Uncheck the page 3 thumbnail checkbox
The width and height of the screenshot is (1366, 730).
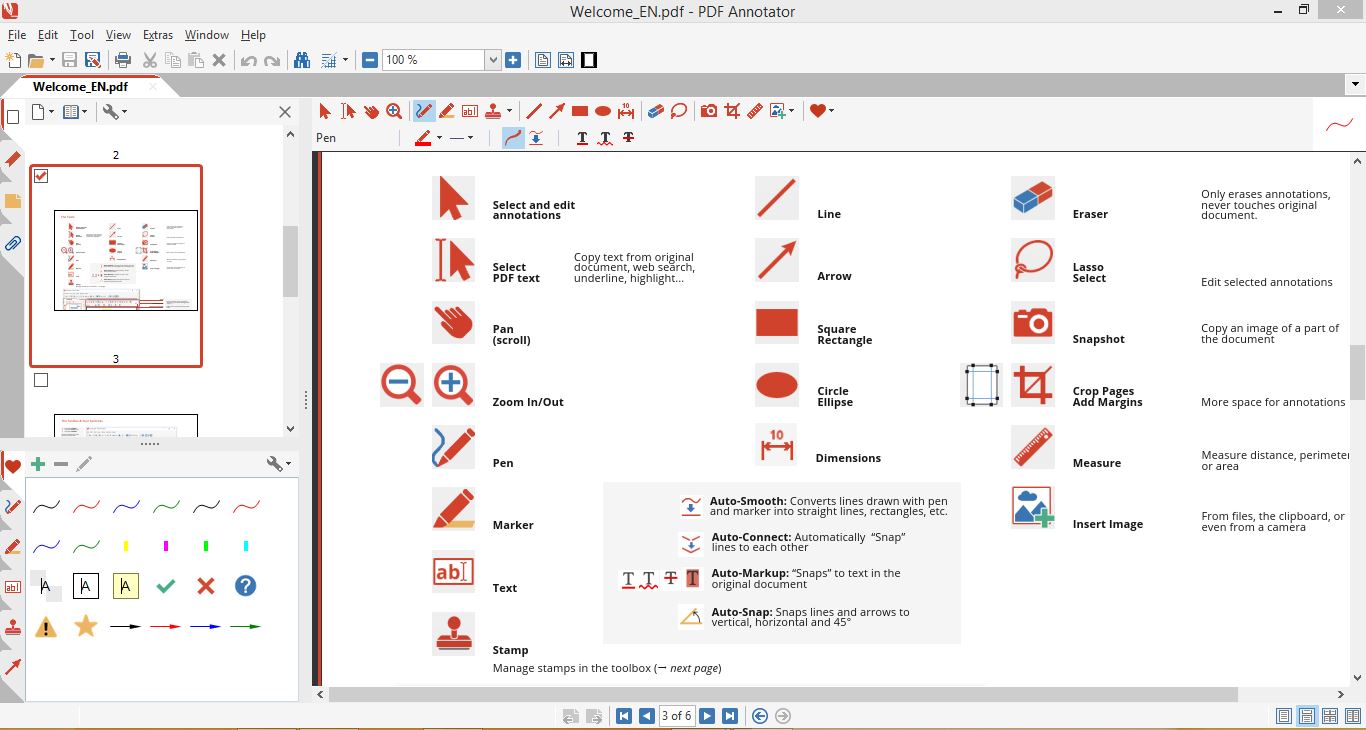pyautogui.click(x=41, y=176)
